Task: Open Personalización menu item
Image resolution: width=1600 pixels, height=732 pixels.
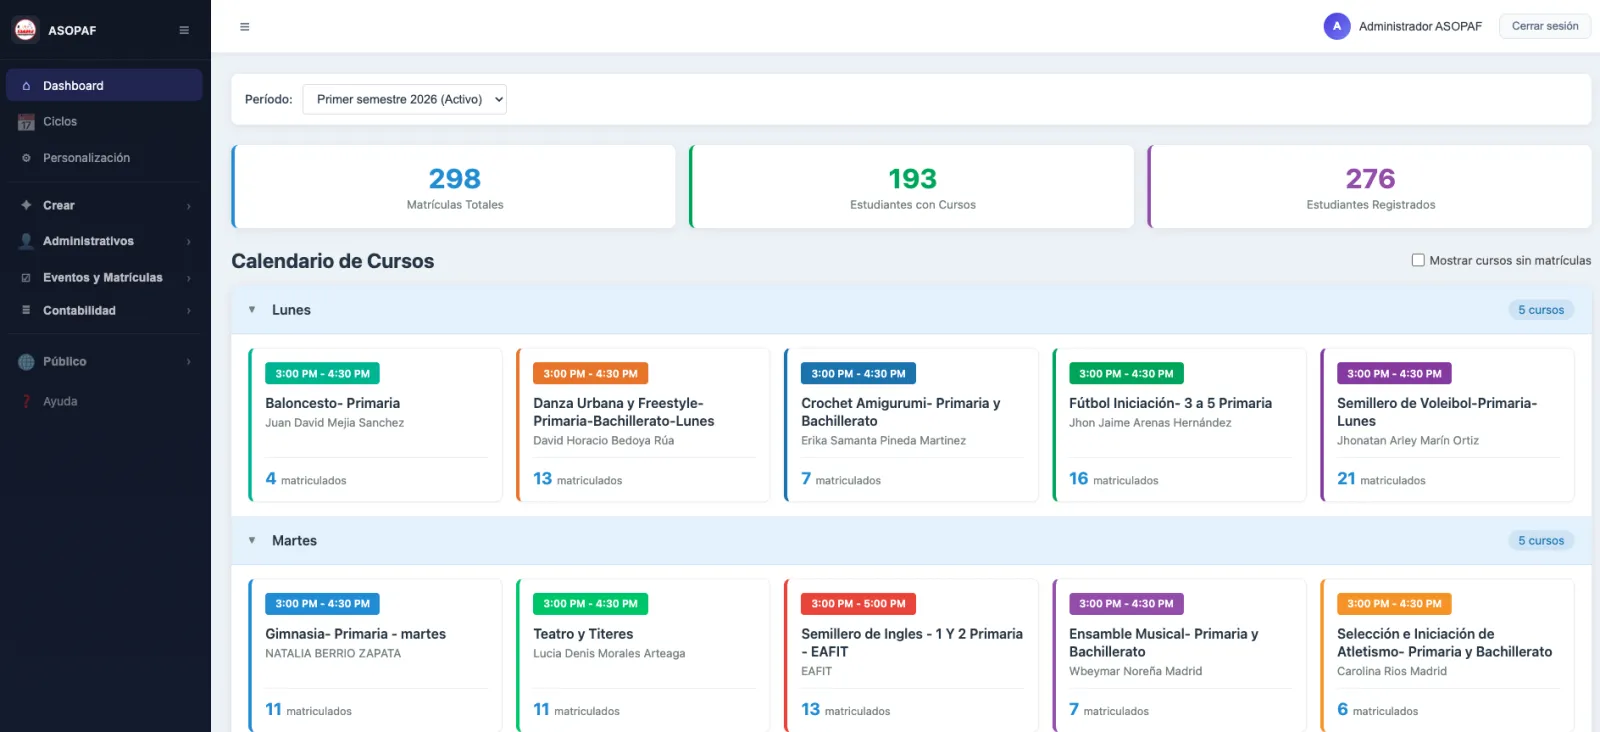Action: click(x=105, y=158)
